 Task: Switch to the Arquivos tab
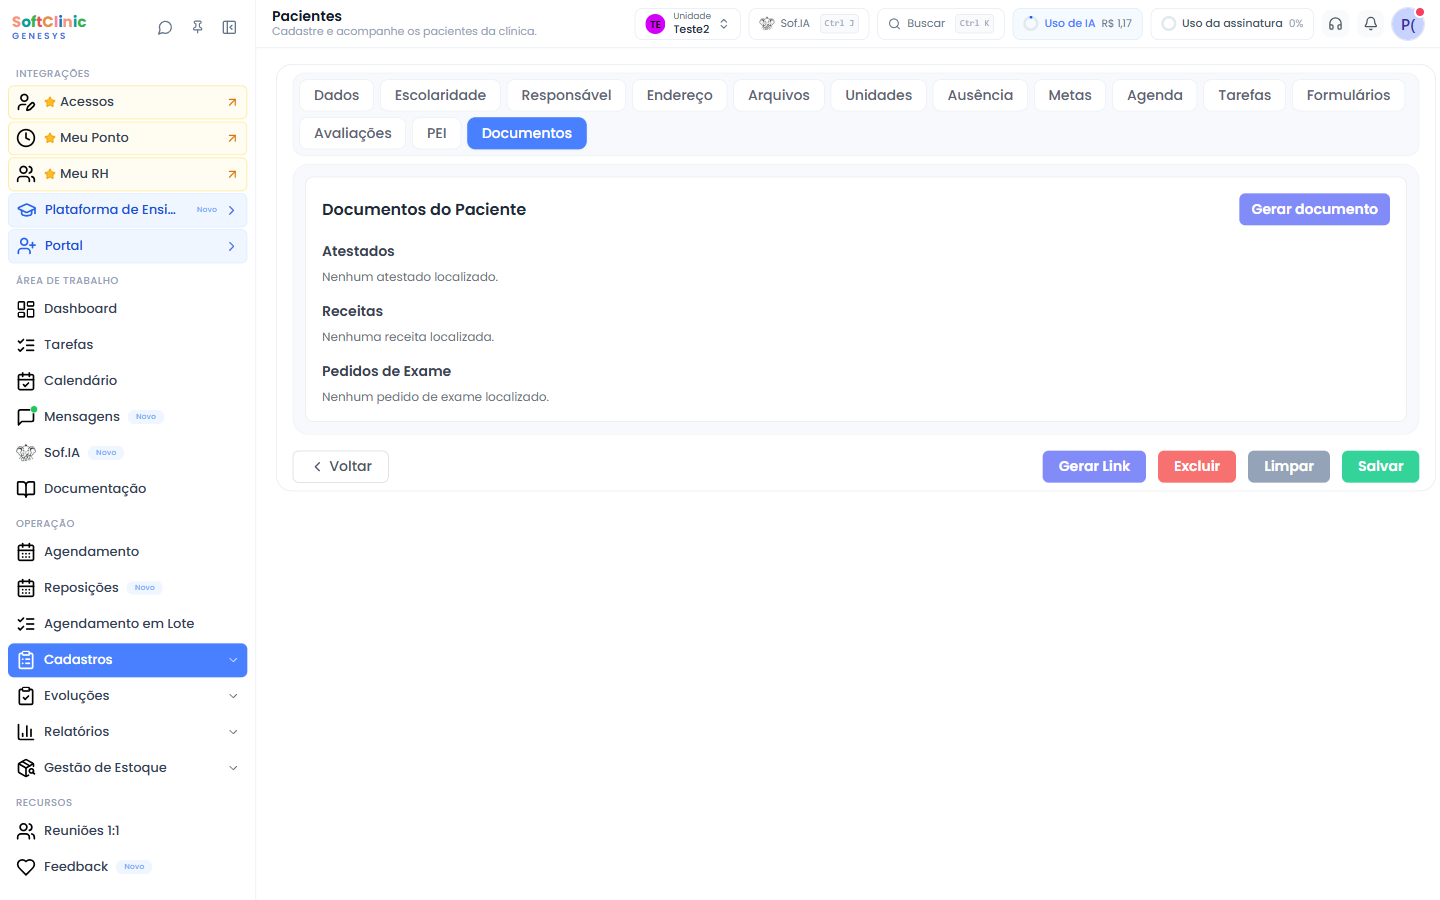pyautogui.click(x=779, y=95)
